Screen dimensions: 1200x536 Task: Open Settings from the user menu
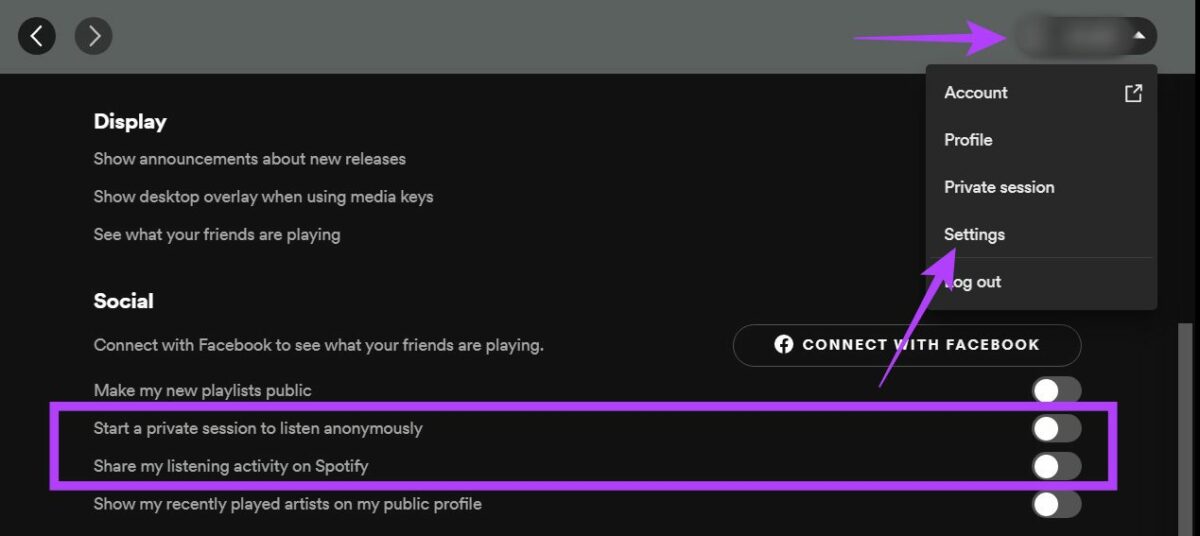click(x=974, y=234)
